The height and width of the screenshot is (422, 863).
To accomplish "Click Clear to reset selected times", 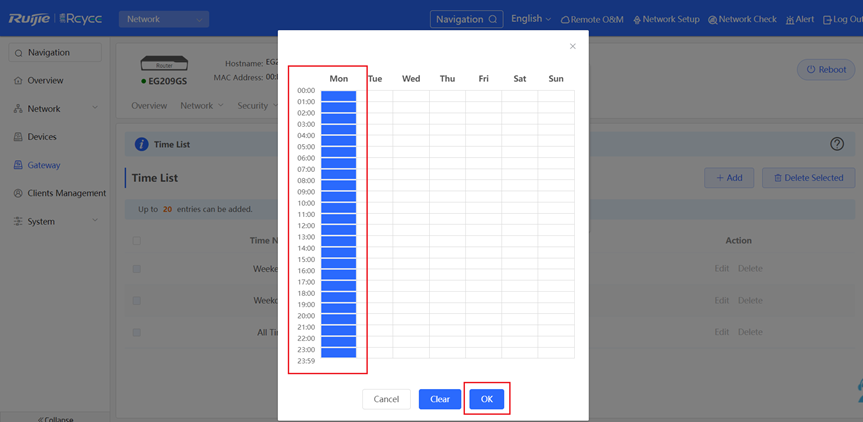I will (440, 399).
